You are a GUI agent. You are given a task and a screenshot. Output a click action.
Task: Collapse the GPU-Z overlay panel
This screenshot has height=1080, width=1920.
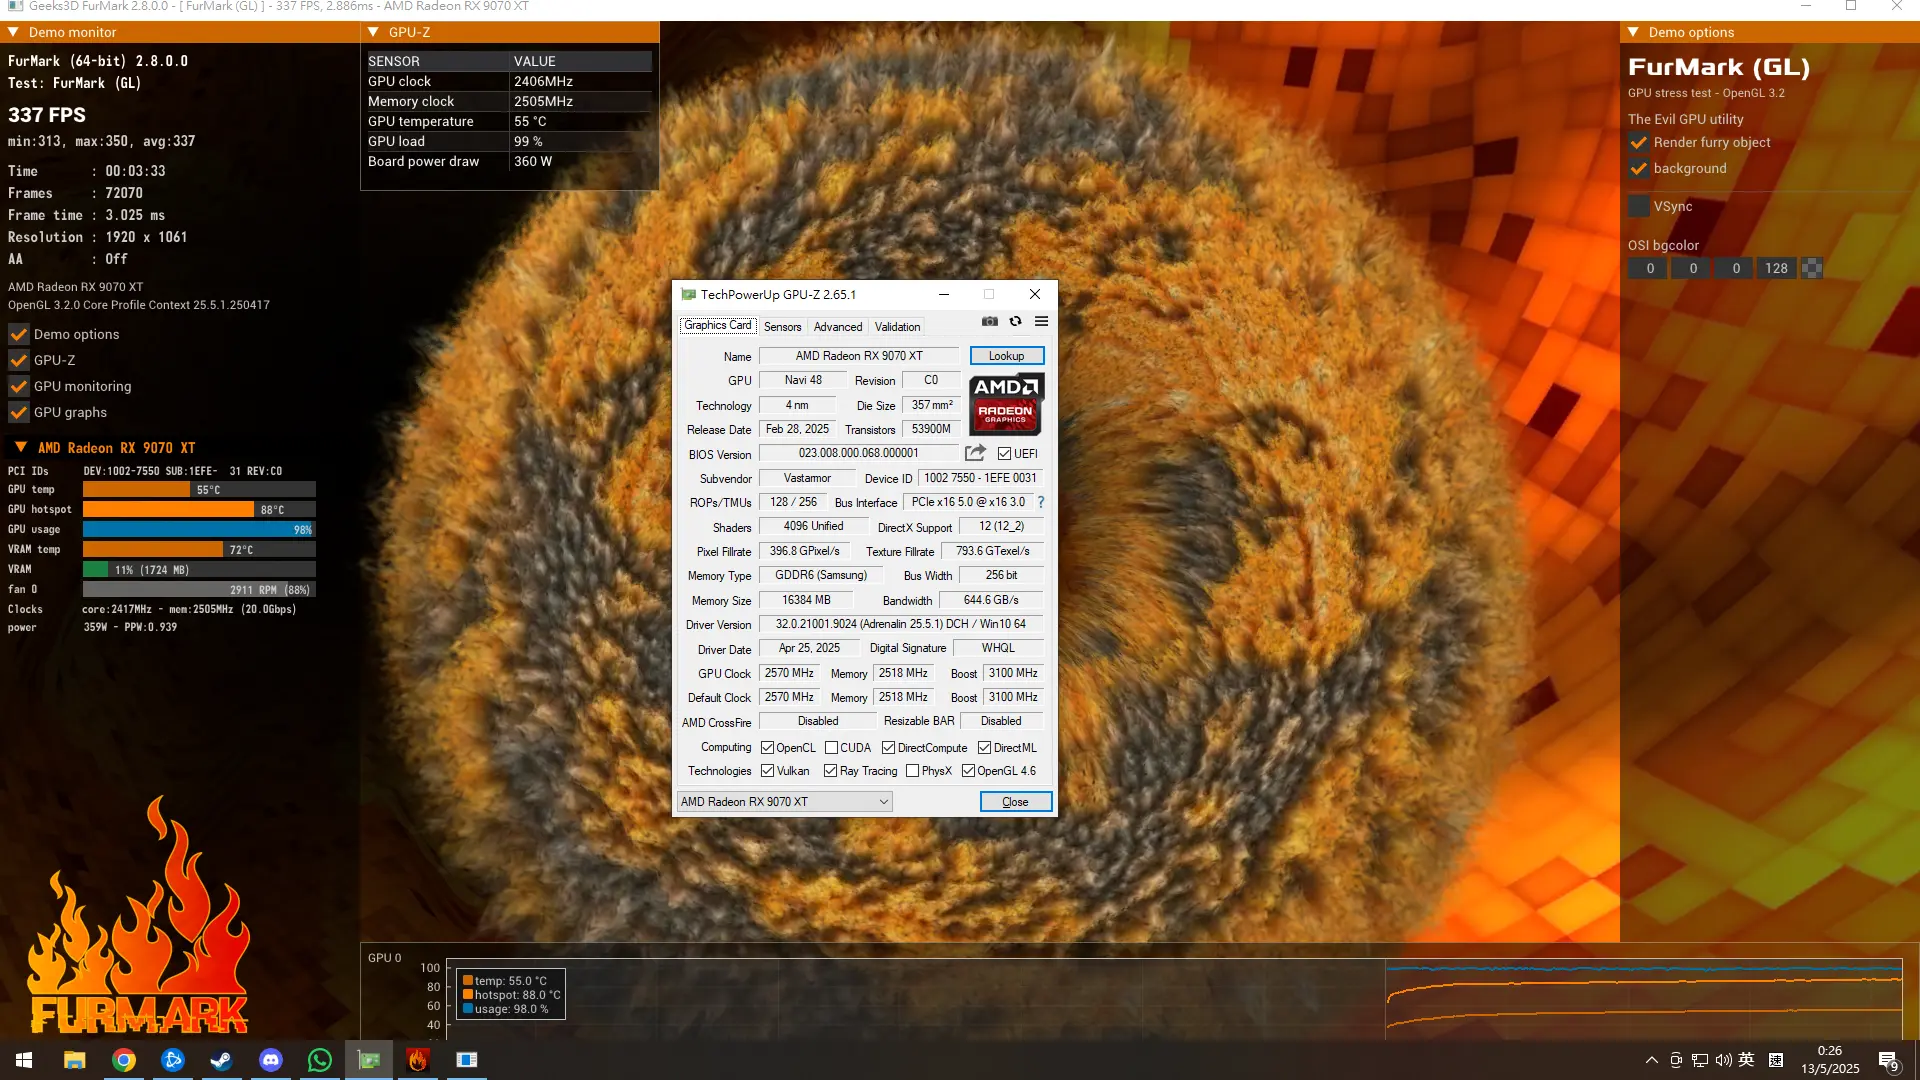point(373,32)
